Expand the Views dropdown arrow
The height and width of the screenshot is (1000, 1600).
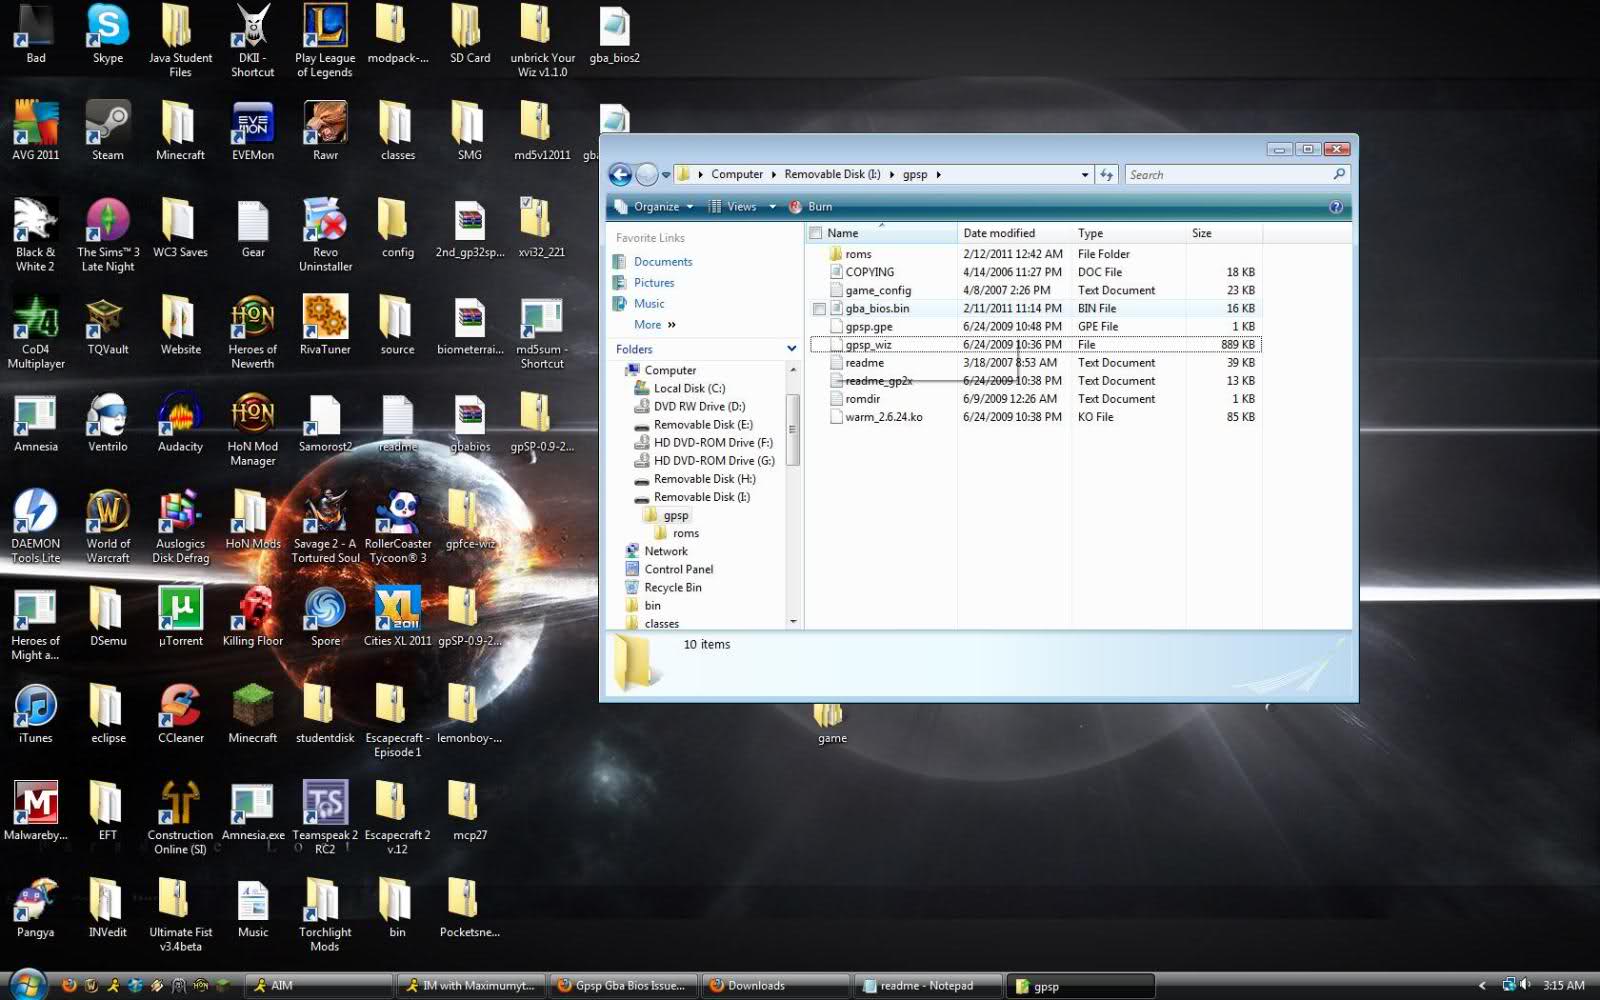pos(772,207)
